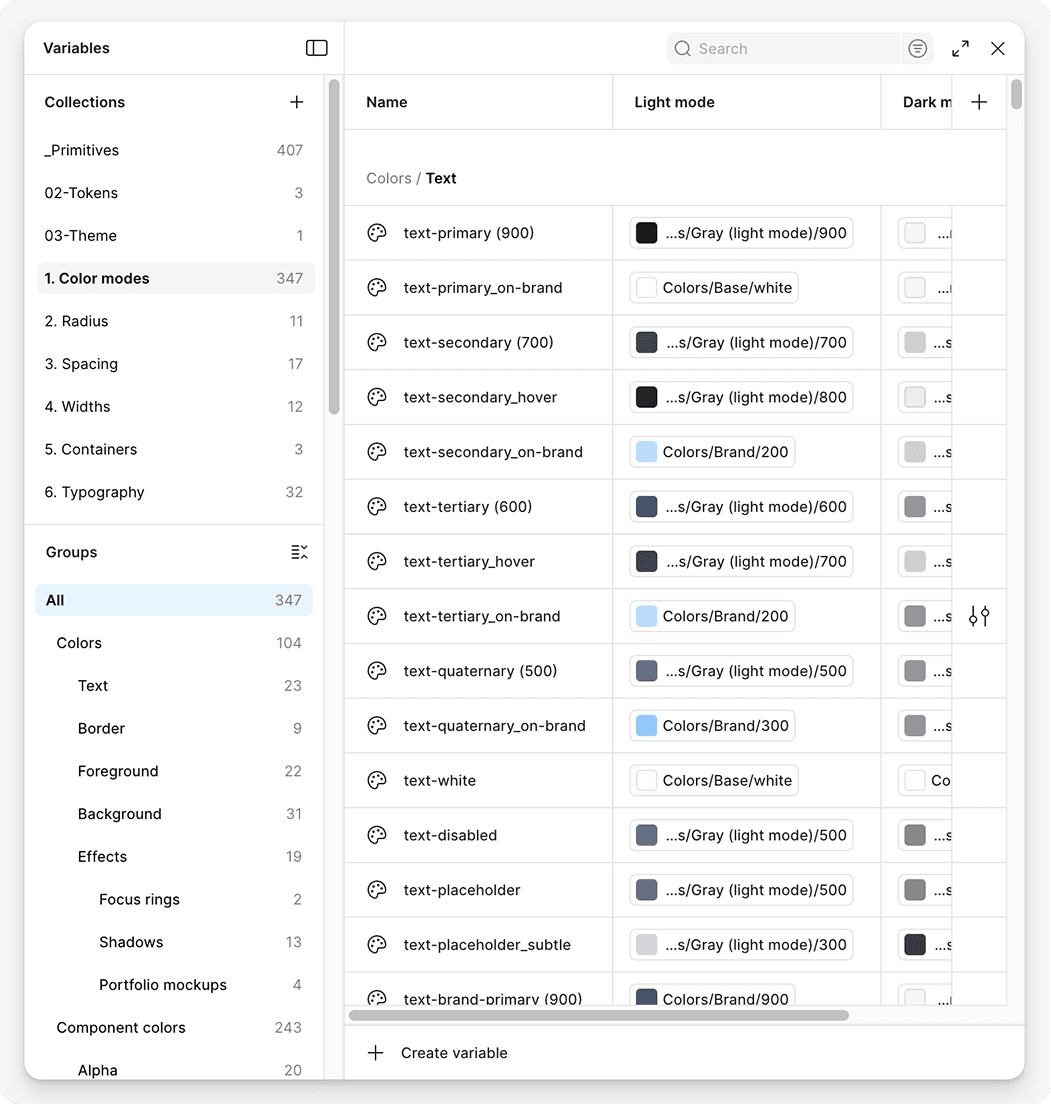1051x1104 pixels.
Task: Open the Effects group
Action: (x=102, y=857)
